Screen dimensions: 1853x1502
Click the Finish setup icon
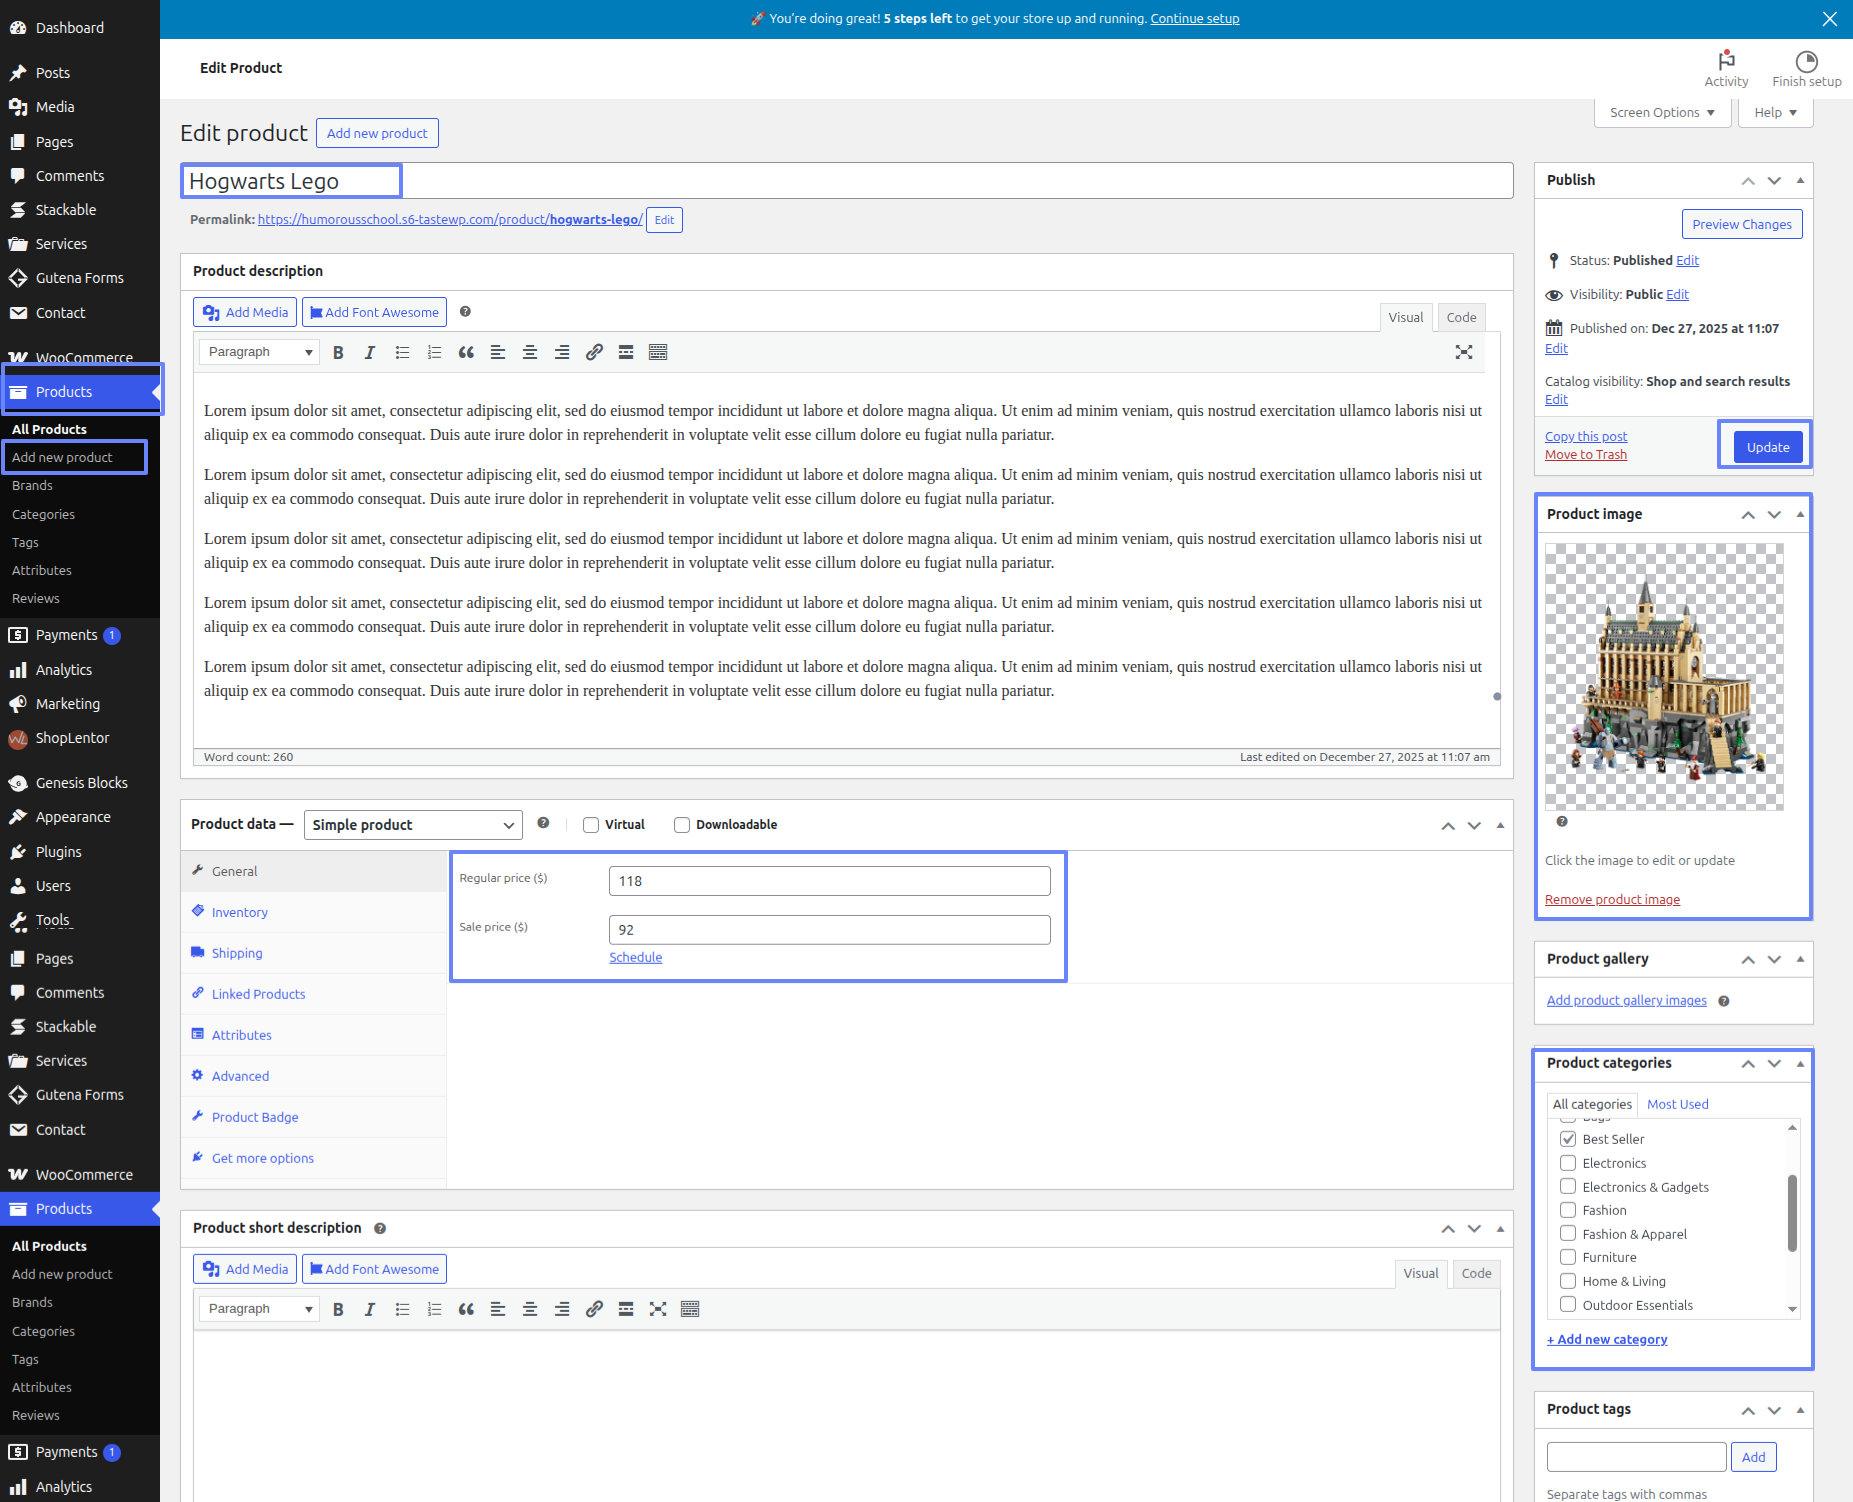(1806, 61)
